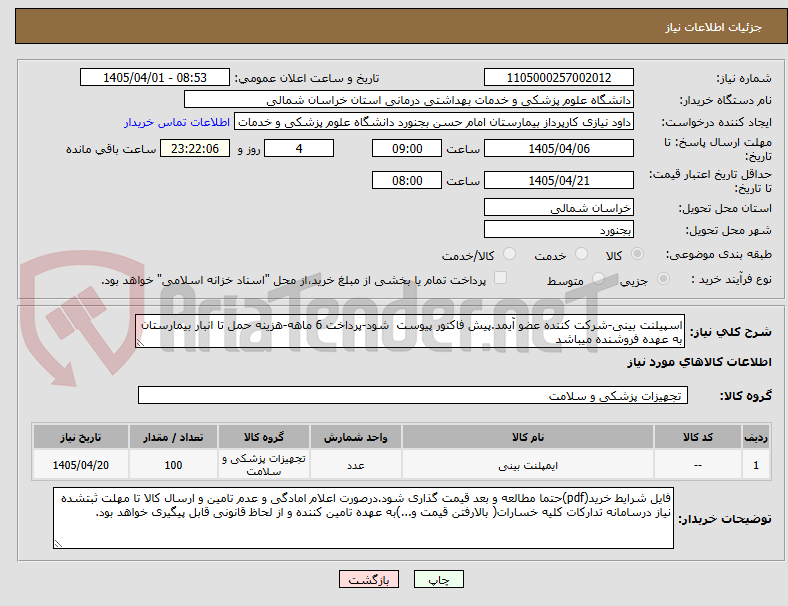Viewport: 788px width, 606px height.
Task: Click the resize handle of buyer notes box
Action: (x=58, y=543)
